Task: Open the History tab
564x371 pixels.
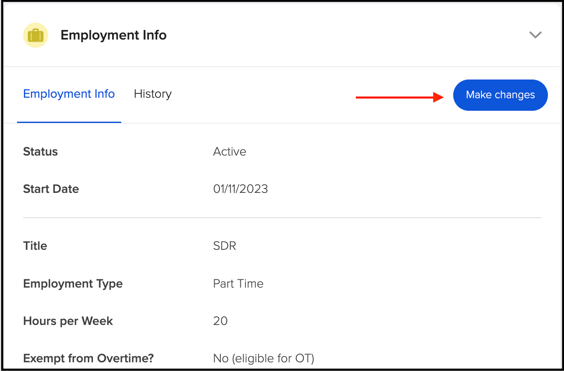Action: coord(153,94)
